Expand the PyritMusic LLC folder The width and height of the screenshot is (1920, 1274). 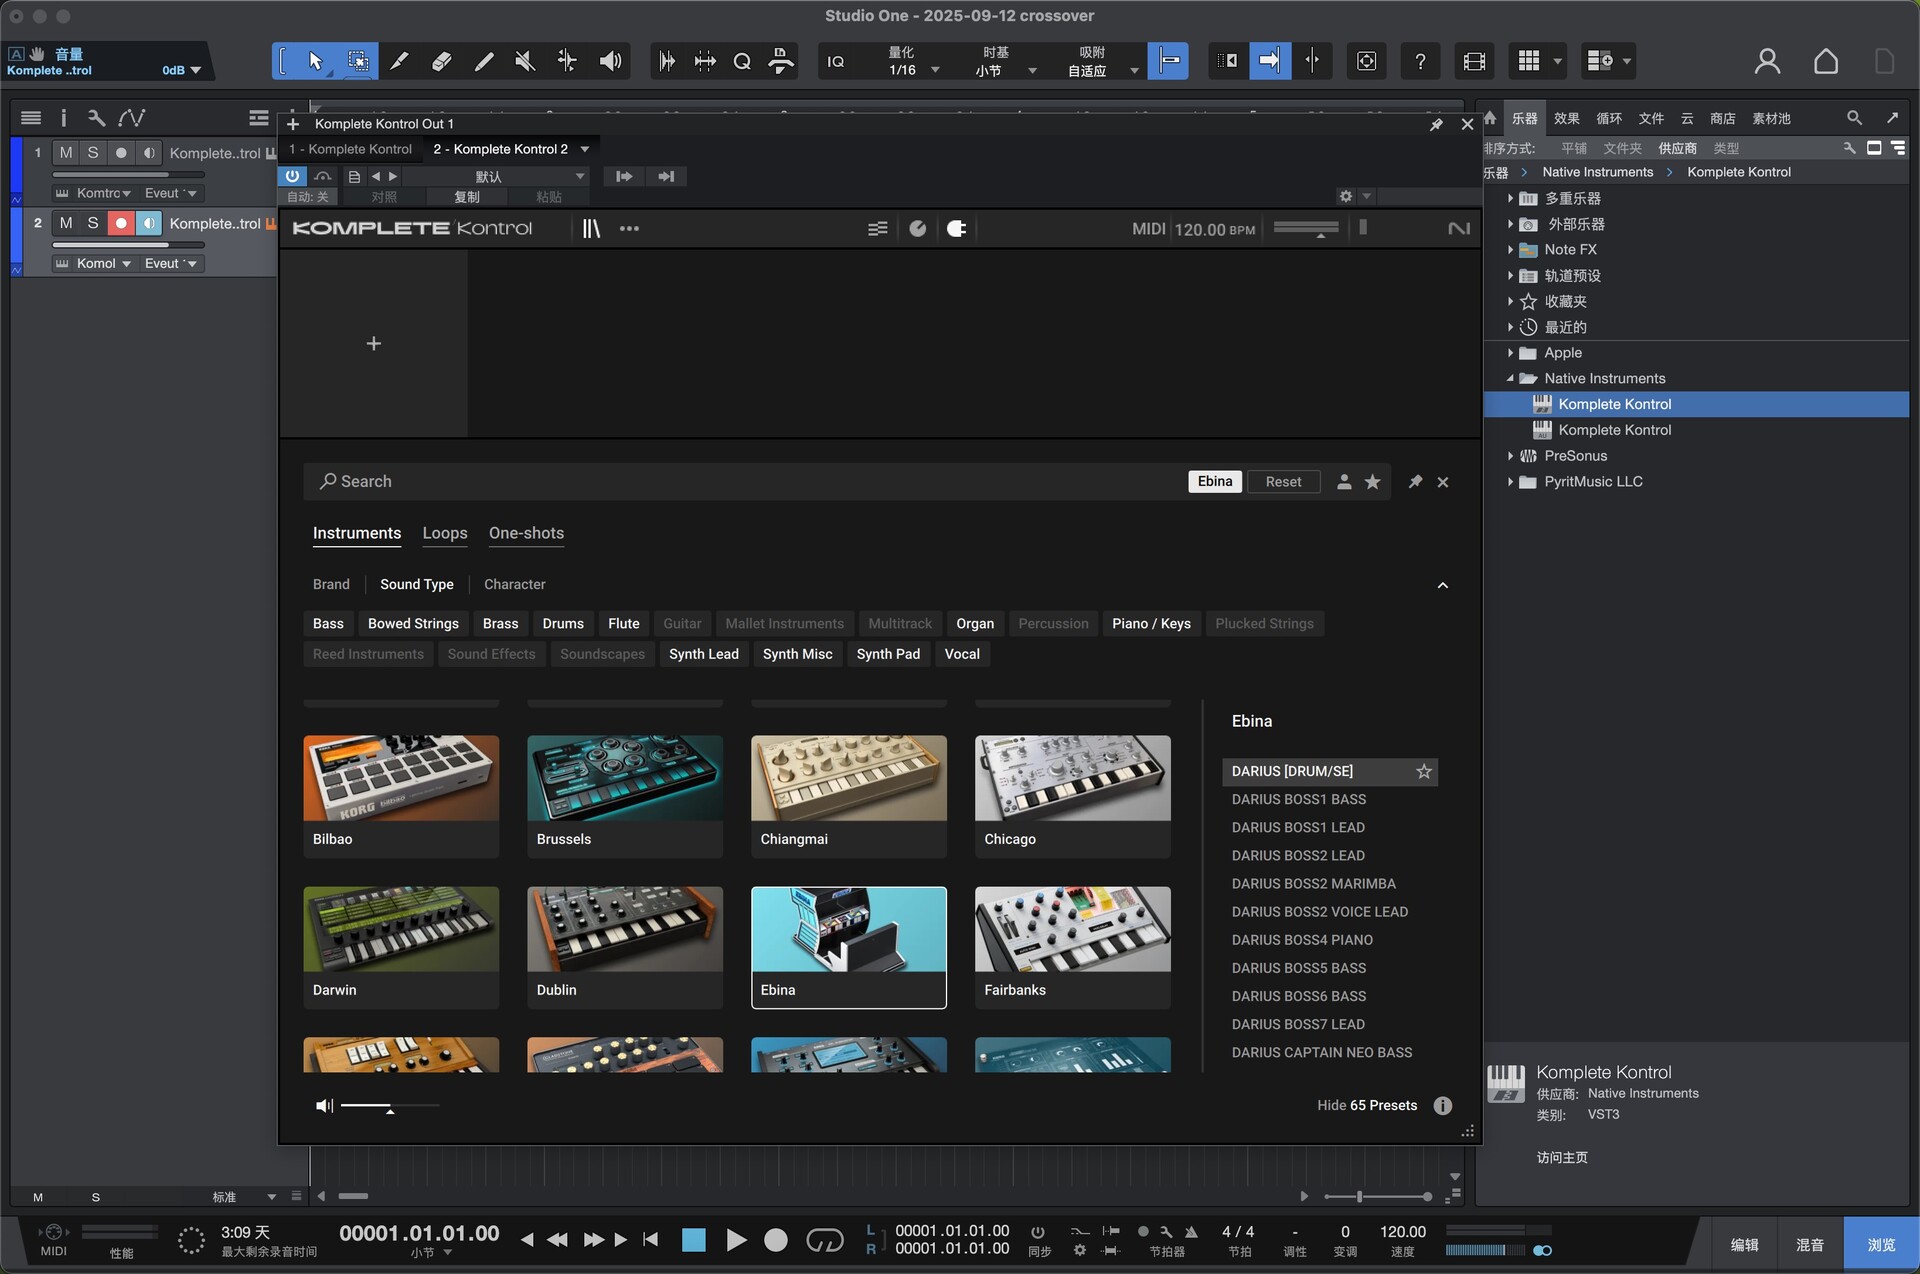[1510, 482]
